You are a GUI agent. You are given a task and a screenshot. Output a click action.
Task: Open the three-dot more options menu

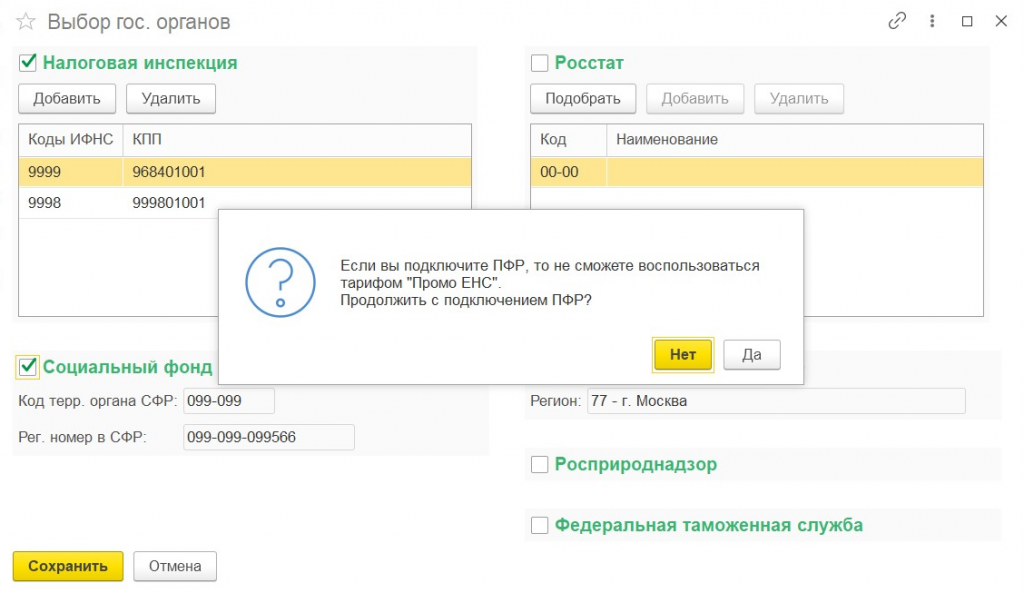pyautogui.click(x=932, y=21)
